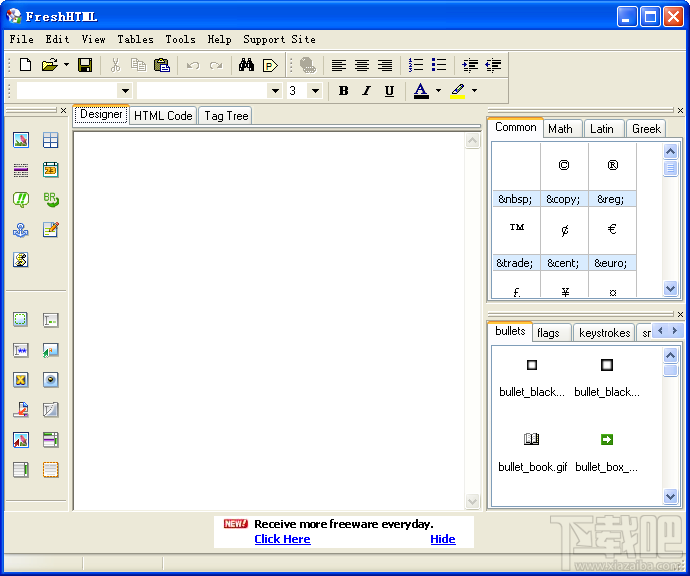Insert date calendar icon
The height and width of the screenshot is (576, 690).
[x=51, y=170]
